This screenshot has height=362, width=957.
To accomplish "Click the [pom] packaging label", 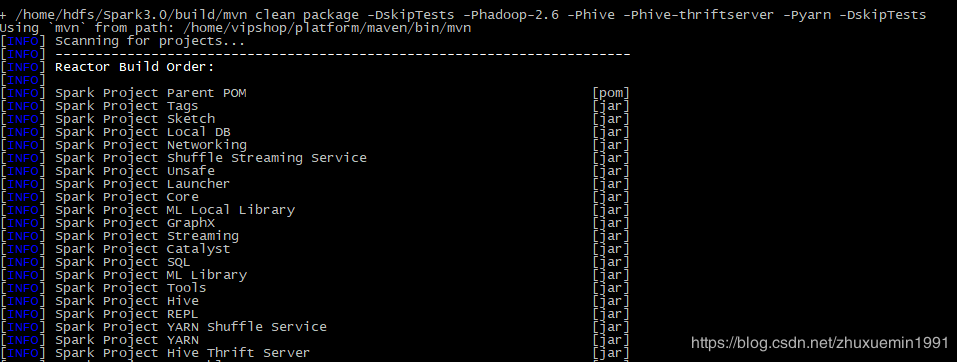I will tap(611, 93).
